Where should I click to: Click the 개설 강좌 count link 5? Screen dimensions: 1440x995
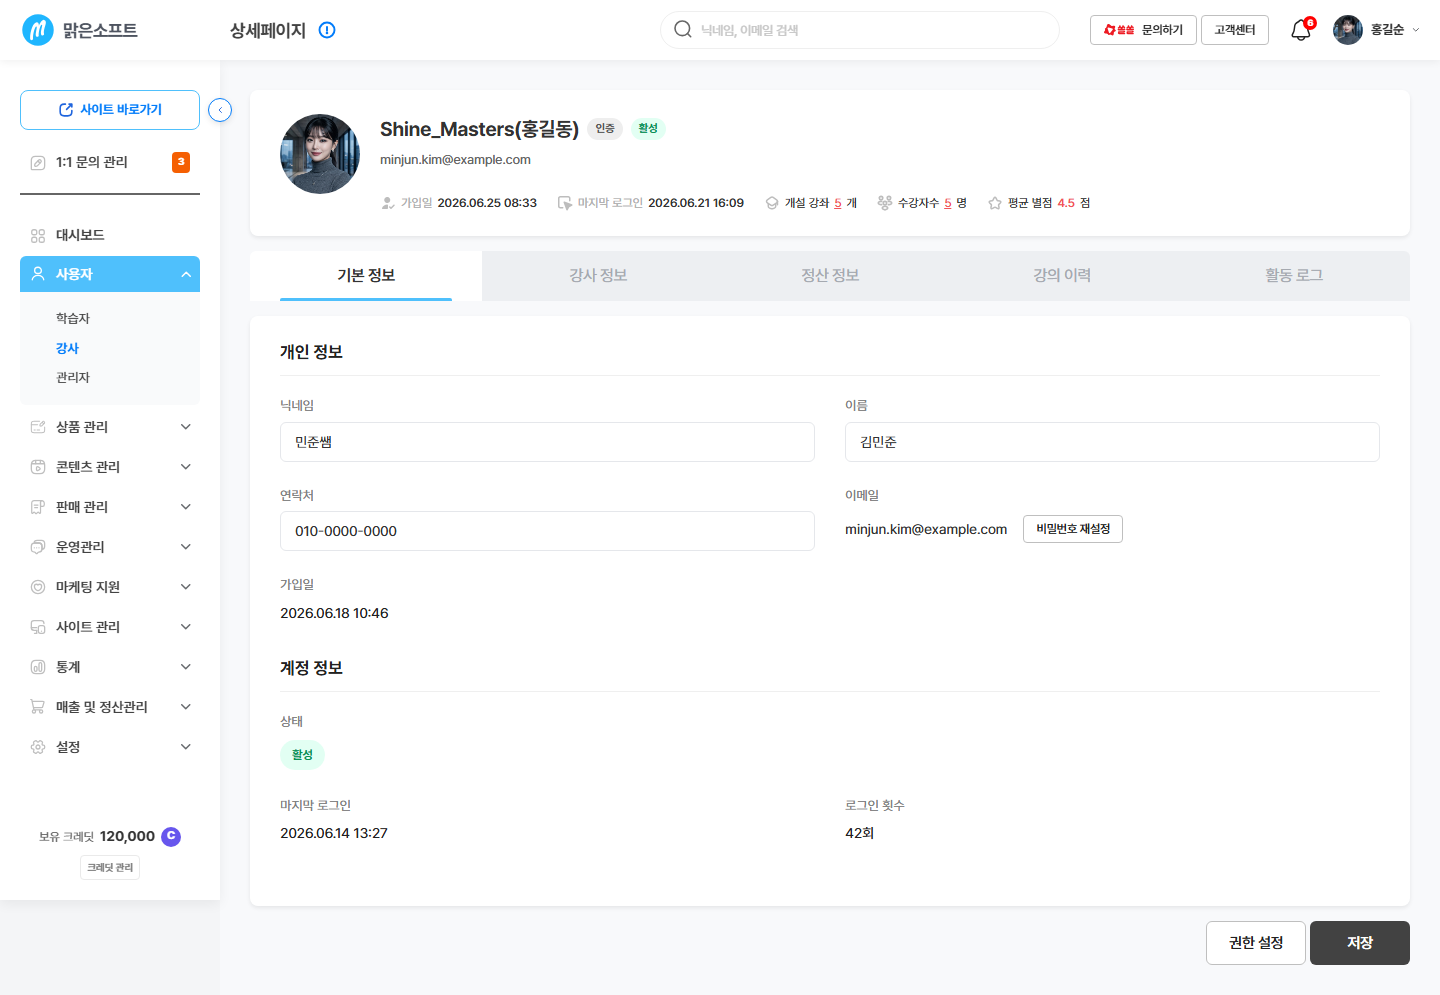[838, 203]
